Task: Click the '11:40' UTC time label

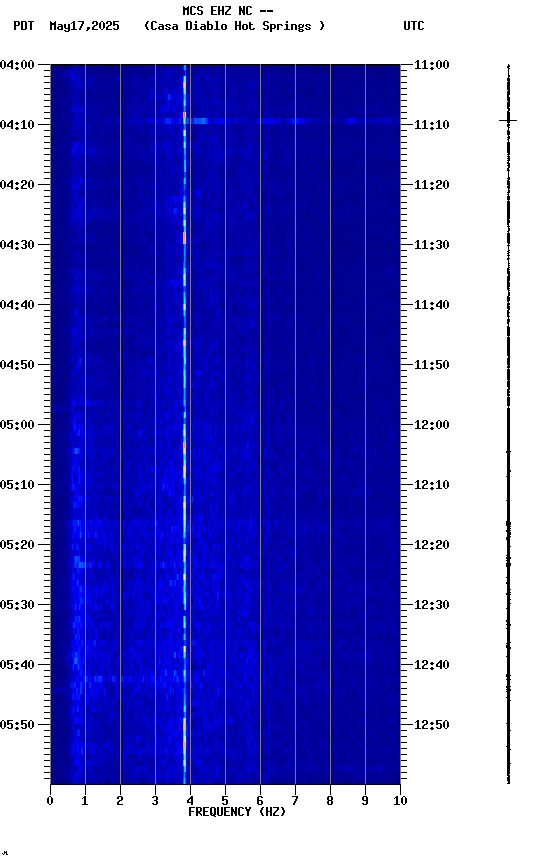Action: point(432,305)
